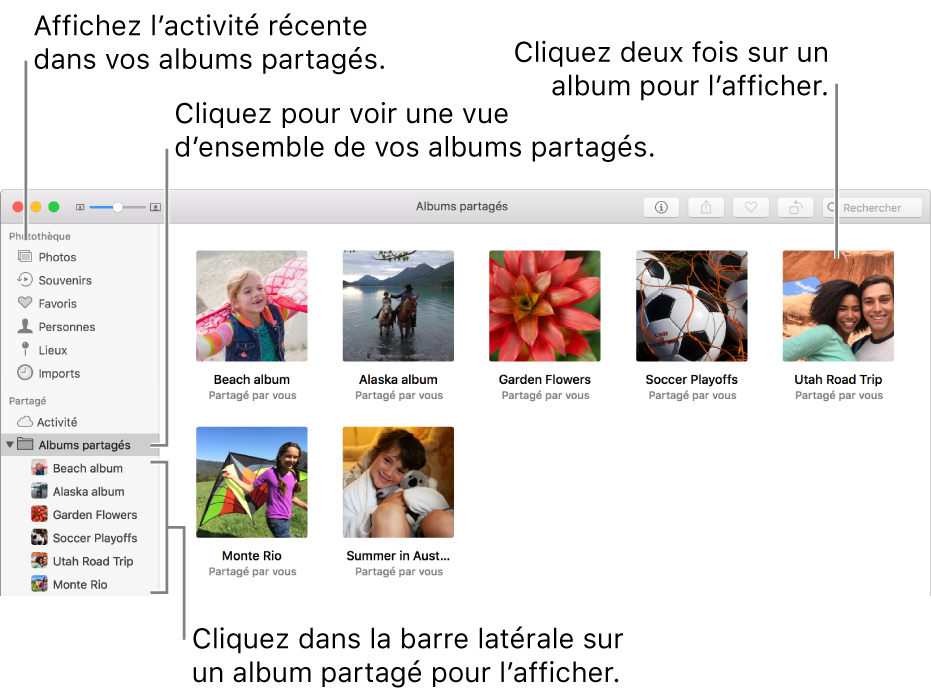Select the Monte Rio cover thumbnail

pos(252,482)
